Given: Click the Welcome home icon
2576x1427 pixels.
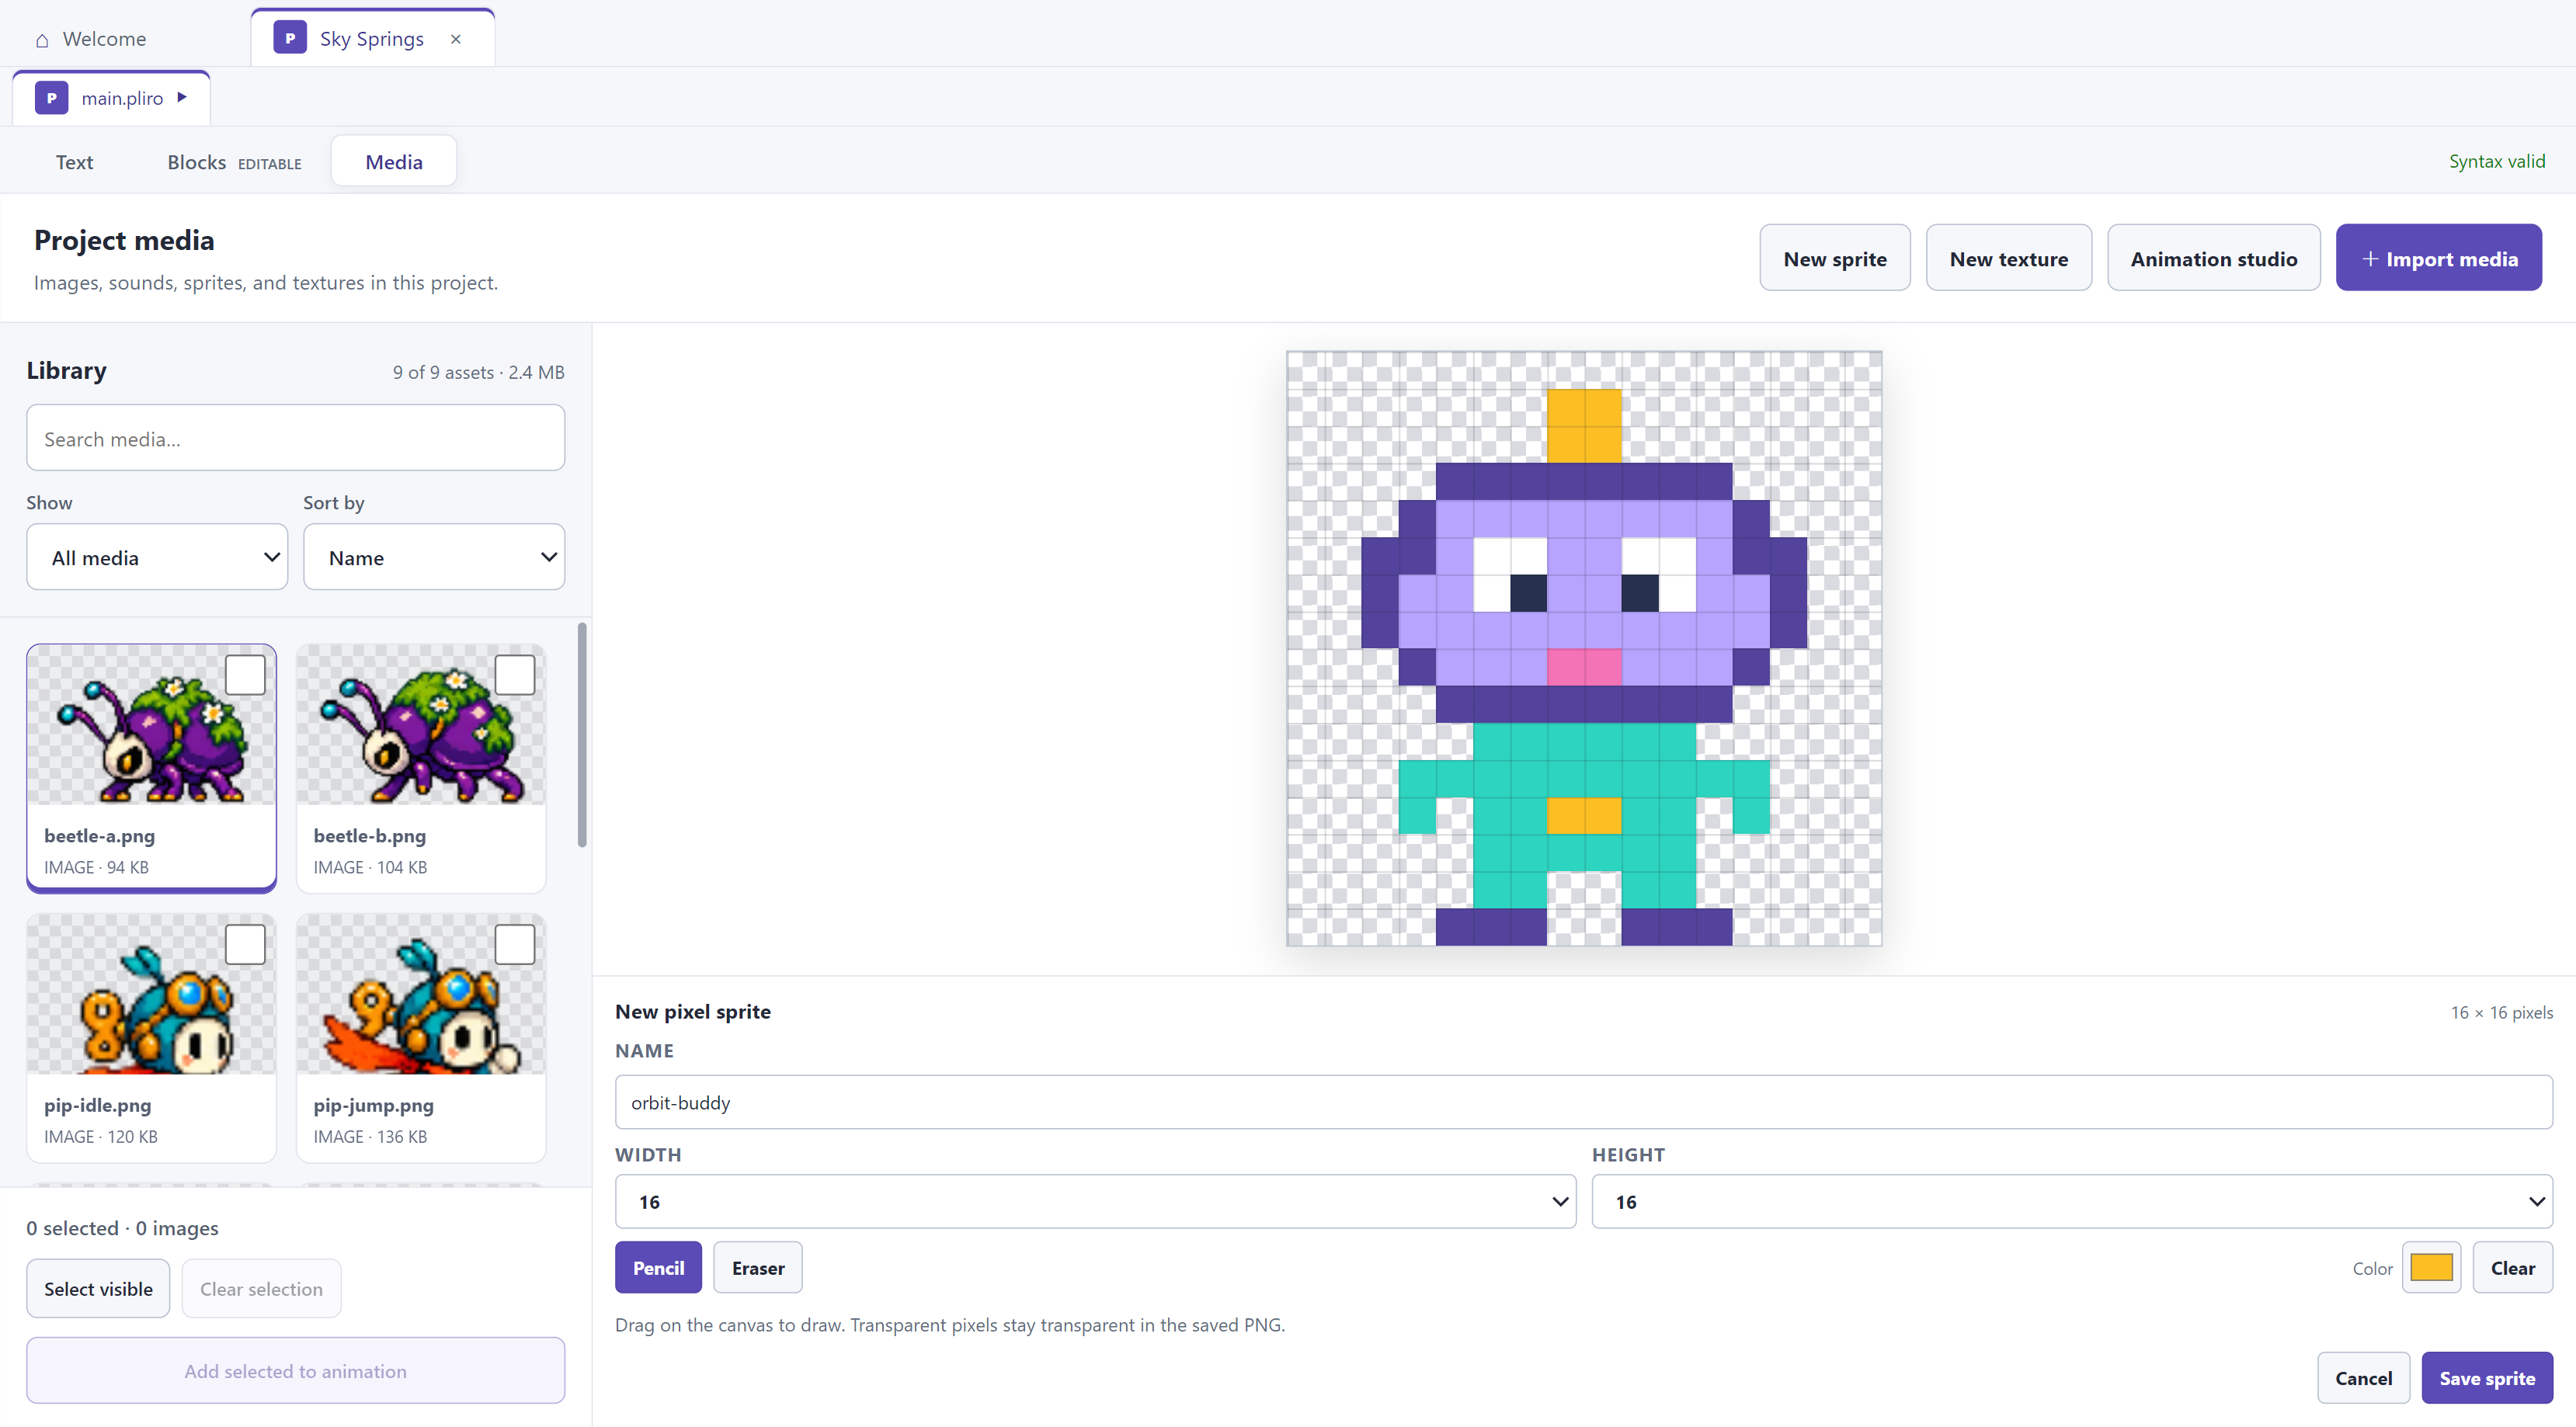Looking at the screenshot, I should pos(42,40).
